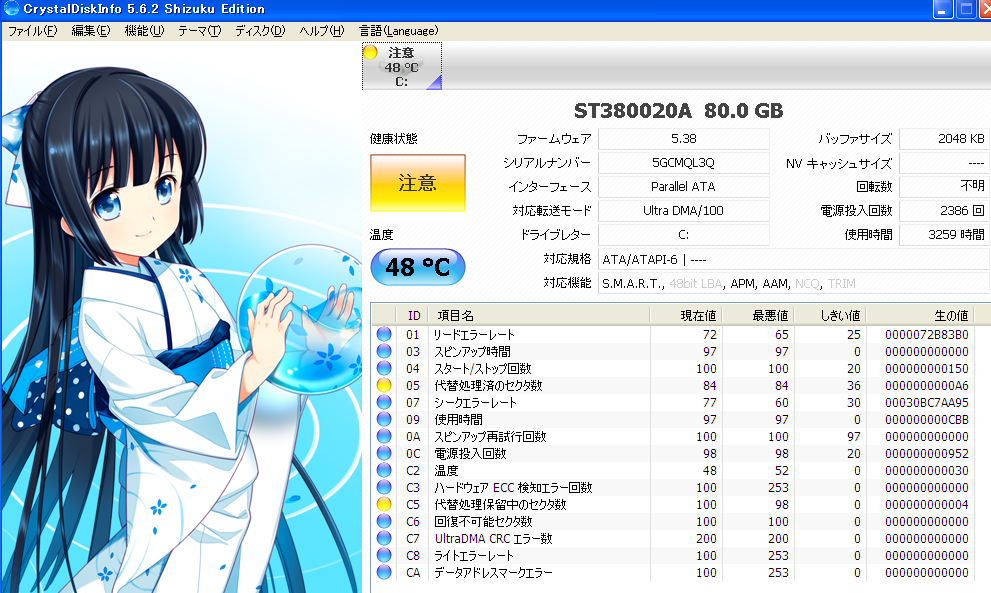
Task: Select the UltraDMA CRC エラー数 attribute name
Action: pyautogui.click(x=493, y=539)
